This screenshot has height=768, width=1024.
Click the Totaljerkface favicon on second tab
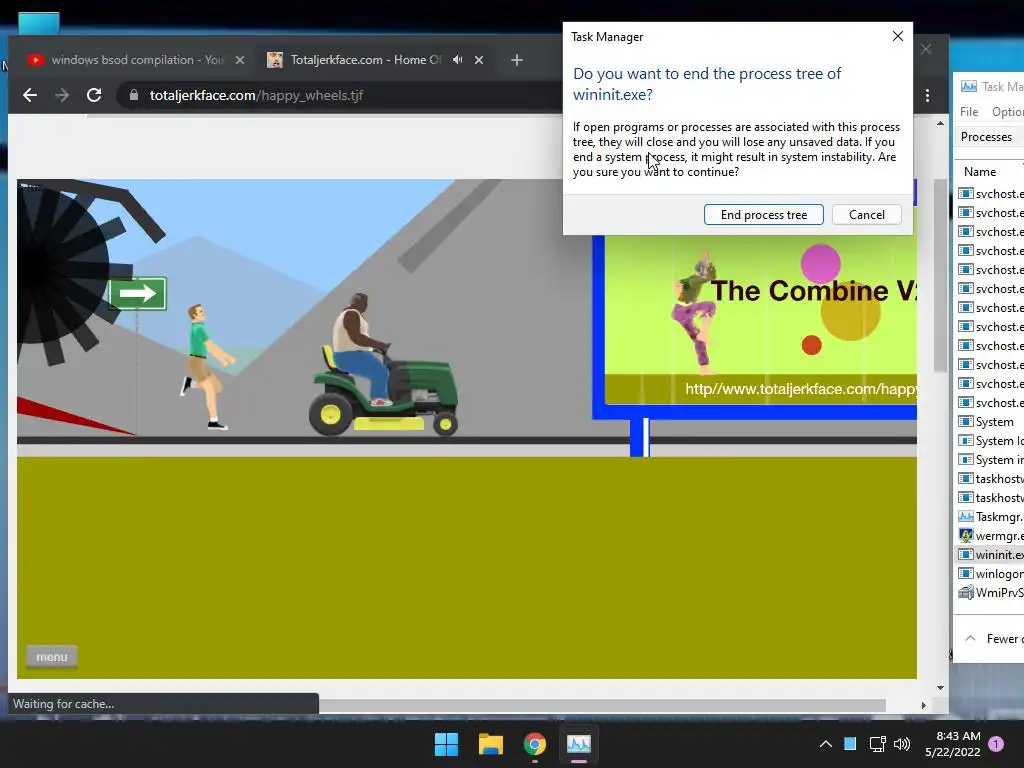pos(275,60)
